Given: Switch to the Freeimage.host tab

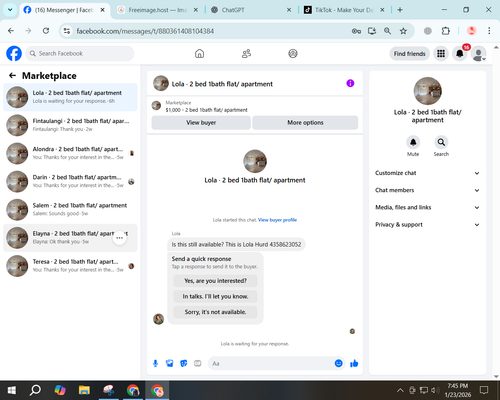Looking at the screenshot, I should coord(158,10).
